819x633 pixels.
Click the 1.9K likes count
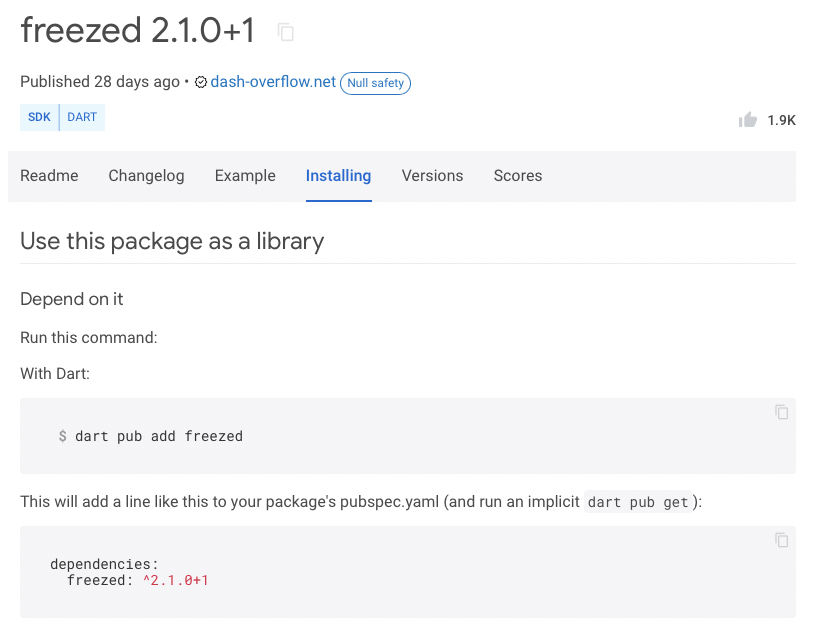tap(781, 121)
